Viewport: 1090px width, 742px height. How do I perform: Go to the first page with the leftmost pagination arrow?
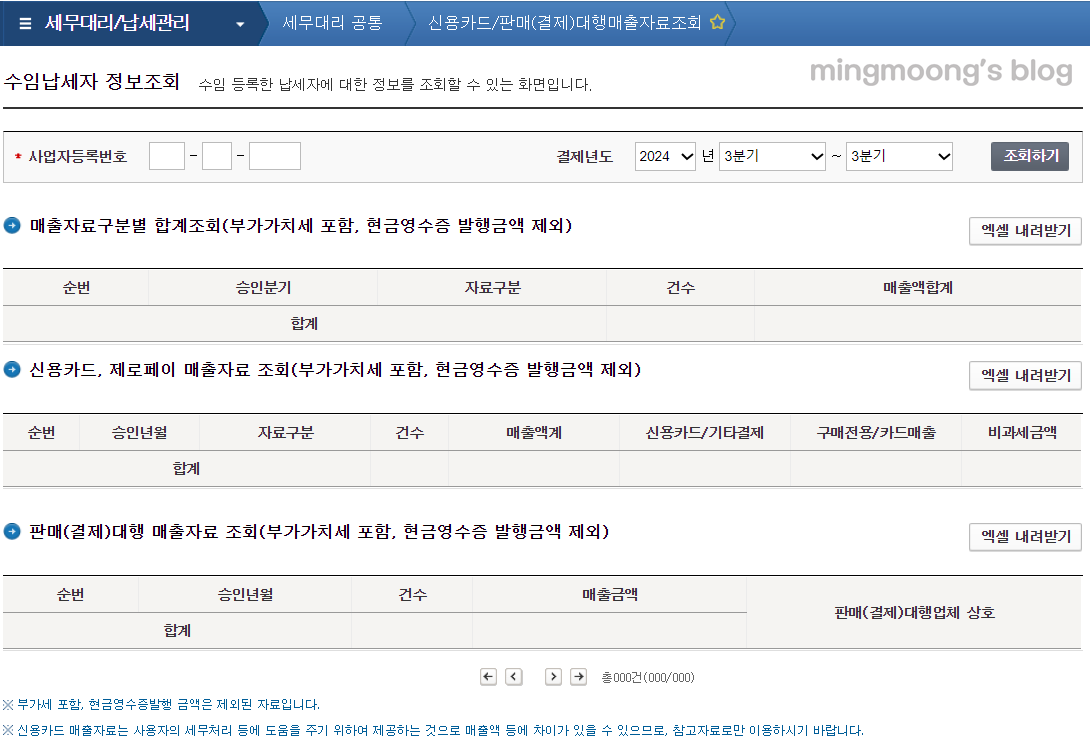pyautogui.click(x=488, y=676)
